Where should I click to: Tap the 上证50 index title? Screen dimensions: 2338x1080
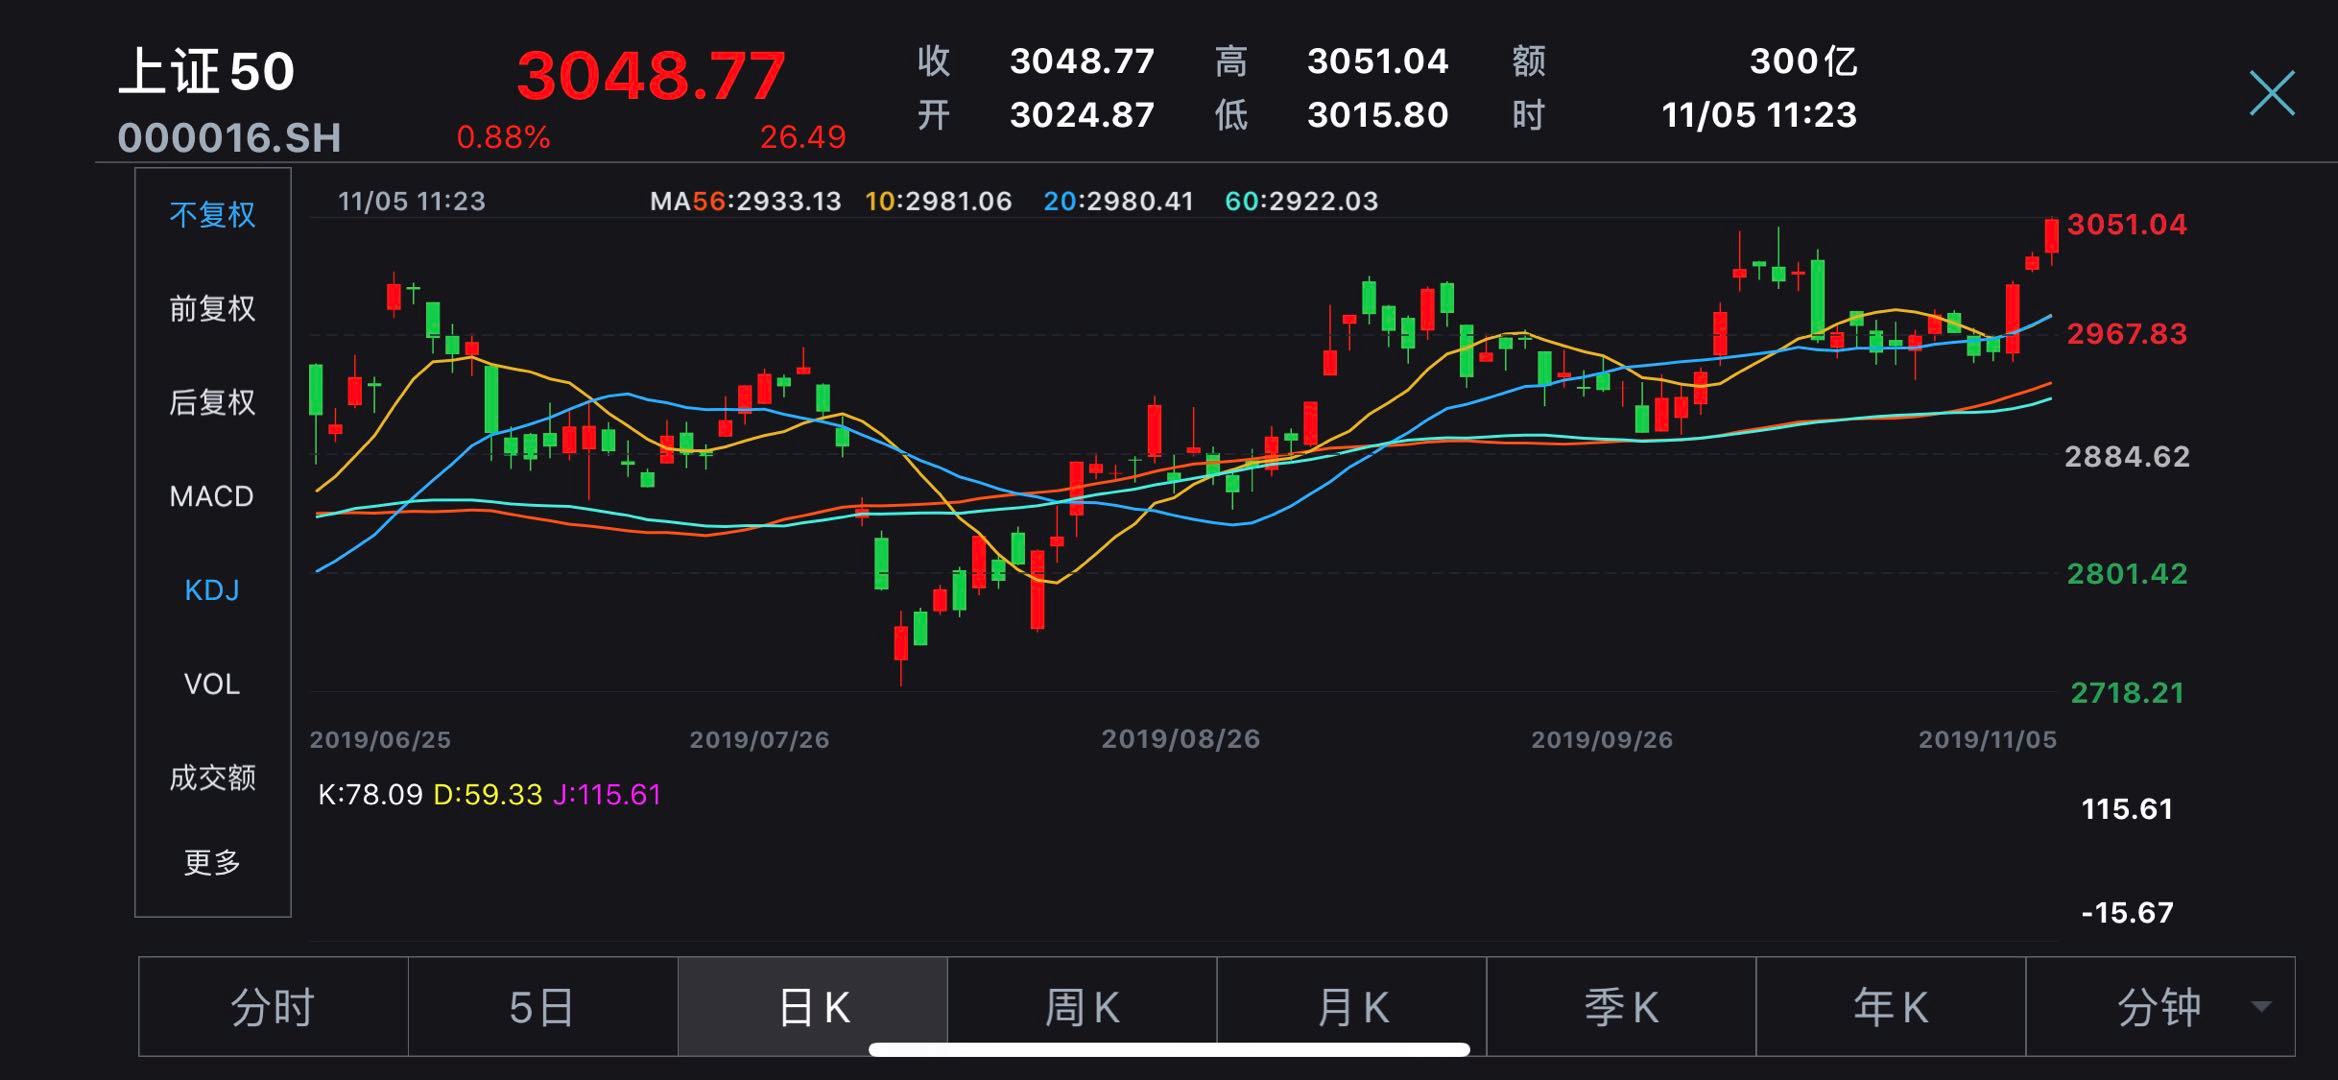207,73
